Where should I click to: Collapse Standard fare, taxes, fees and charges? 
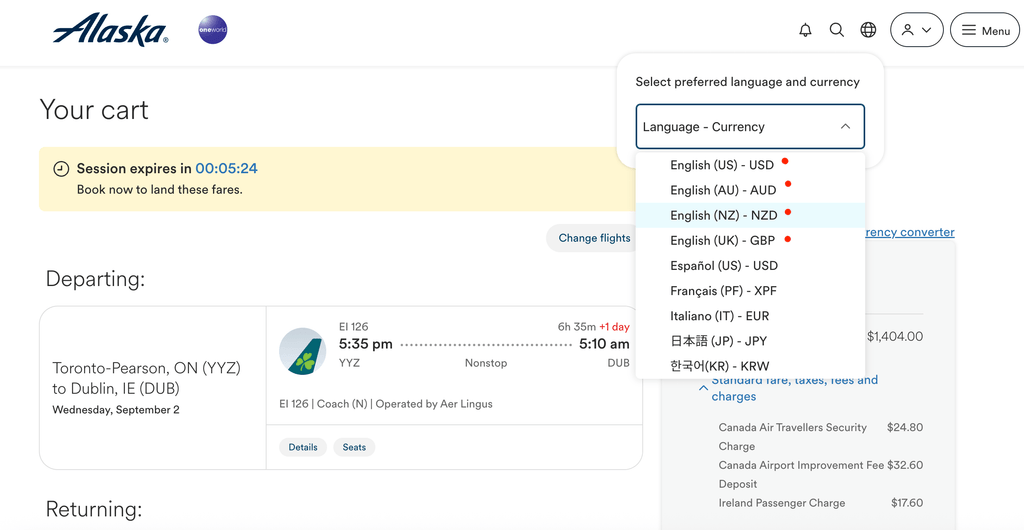[788, 388]
